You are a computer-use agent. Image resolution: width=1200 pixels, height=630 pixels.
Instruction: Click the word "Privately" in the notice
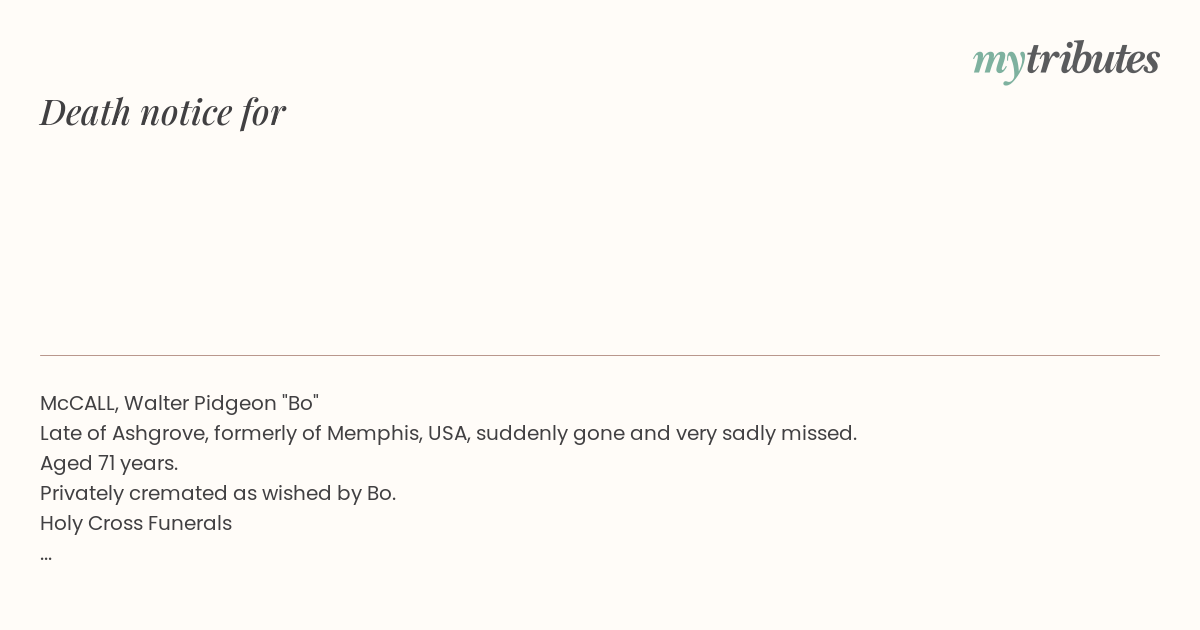(82, 493)
